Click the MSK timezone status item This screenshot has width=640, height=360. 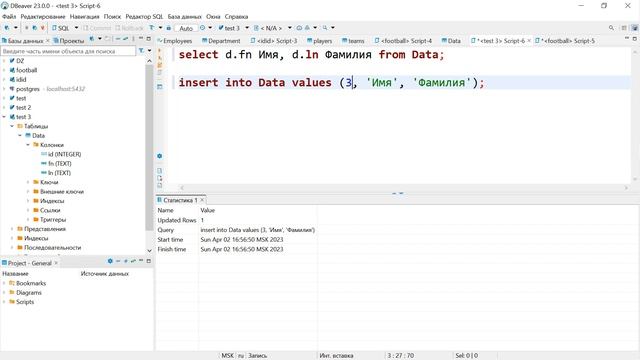pyautogui.click(x=228, y=356)
